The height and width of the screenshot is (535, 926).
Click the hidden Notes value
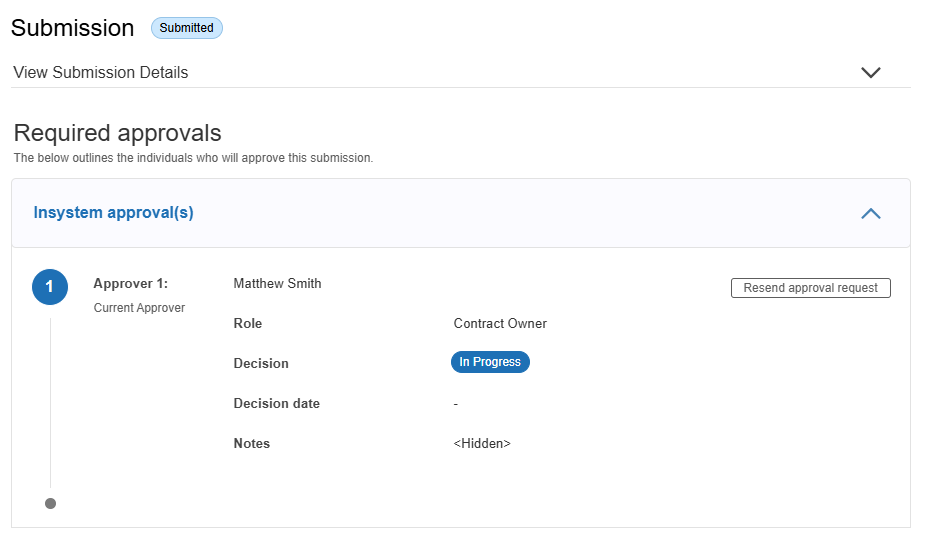coord(482,443)
